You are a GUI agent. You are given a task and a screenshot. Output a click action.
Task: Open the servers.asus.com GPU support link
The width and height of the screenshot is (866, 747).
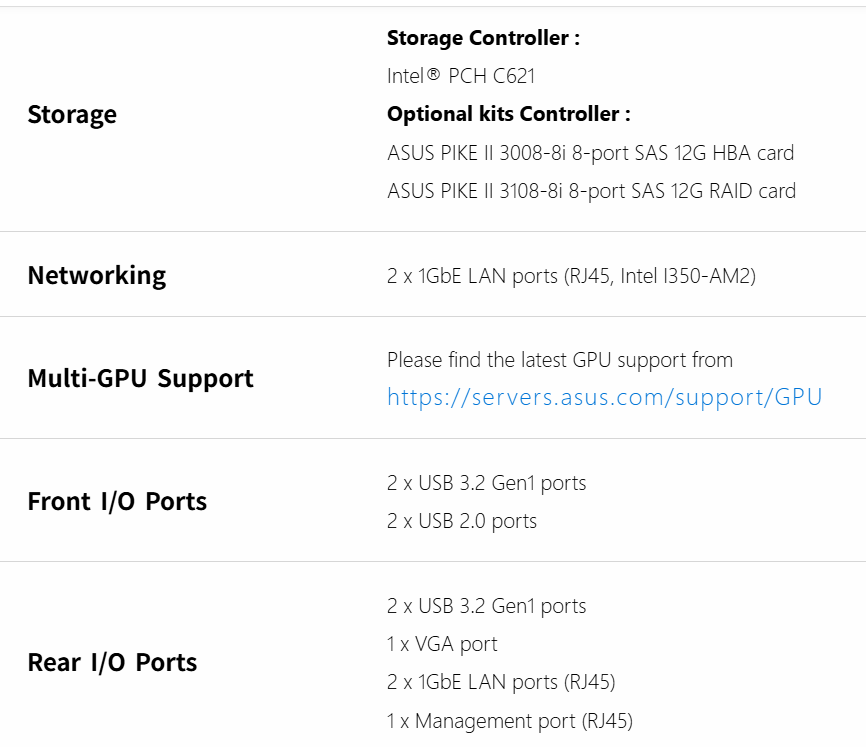pos(604,398)
